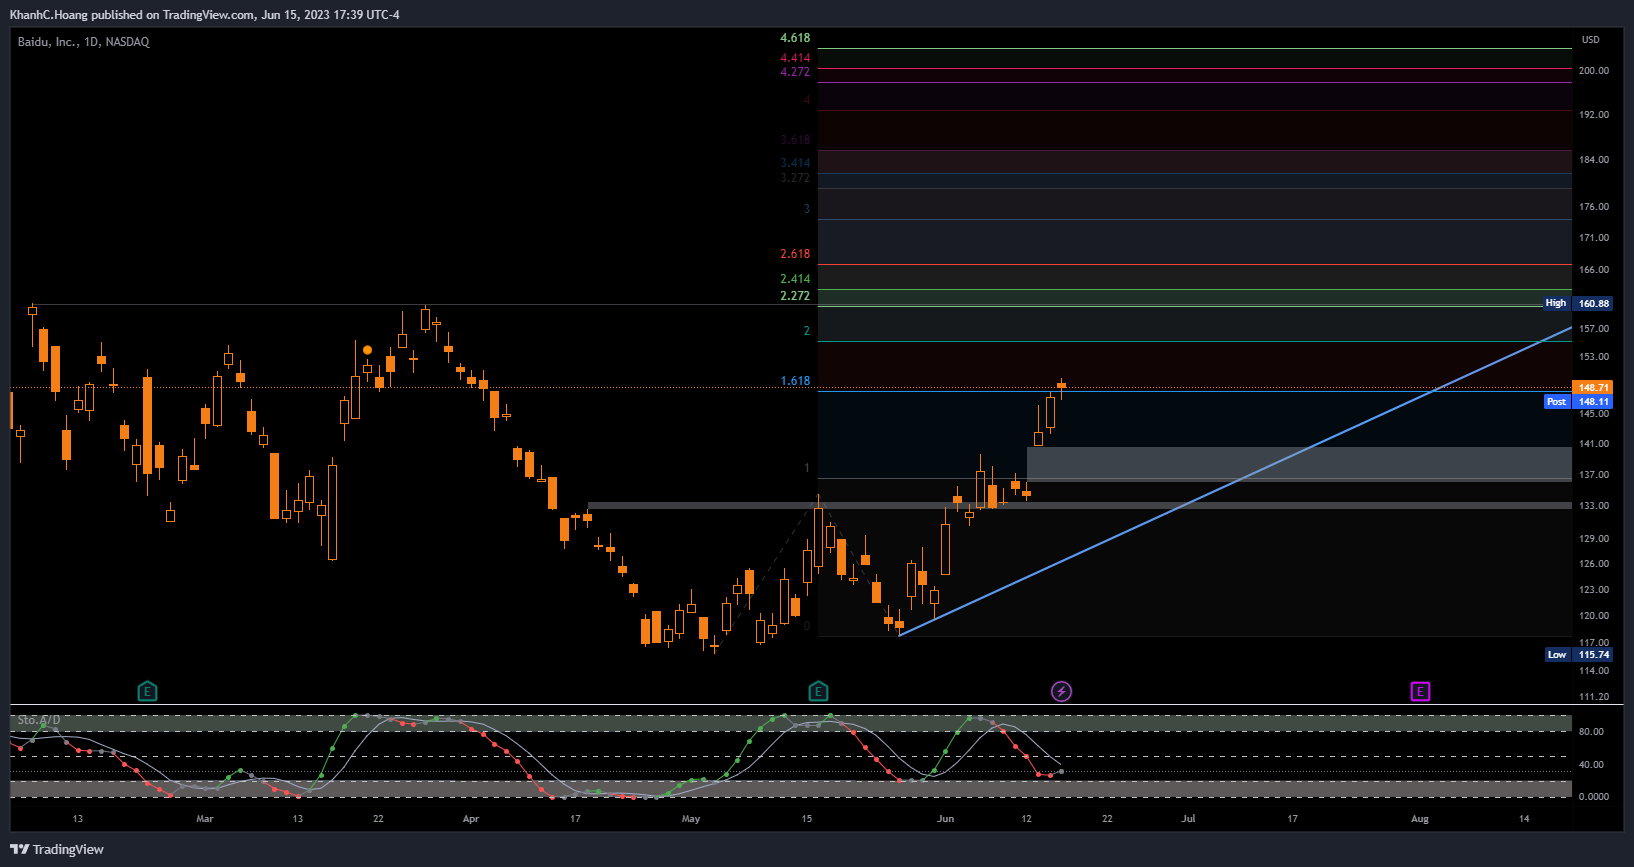The image size is (1634, 867).
Task: Click the May date axis label
Action: pyautogui.click(x=691, y=819)
